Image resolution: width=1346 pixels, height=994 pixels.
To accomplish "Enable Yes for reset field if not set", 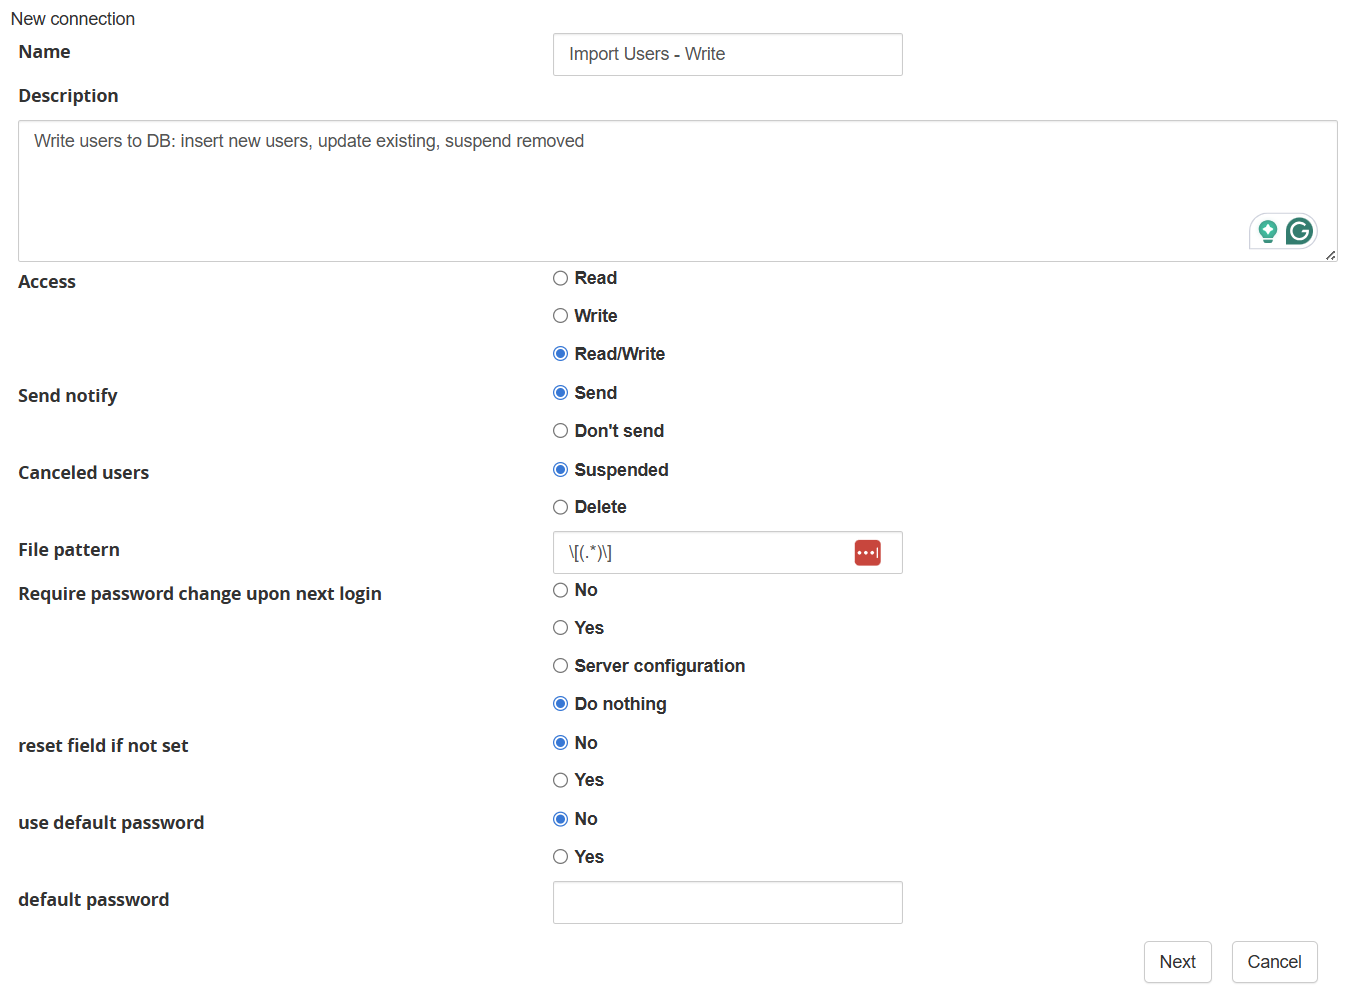I will click(x=561, y=780).
